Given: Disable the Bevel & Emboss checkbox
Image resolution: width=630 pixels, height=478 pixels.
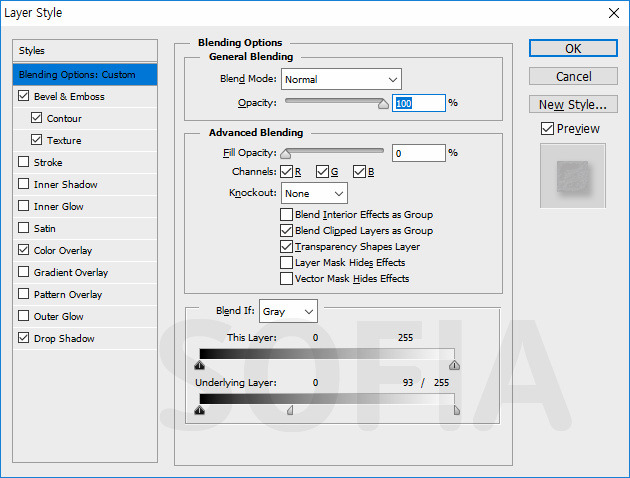Looking at the screenshot, I should pyautogui.click(x=24, y=96).
